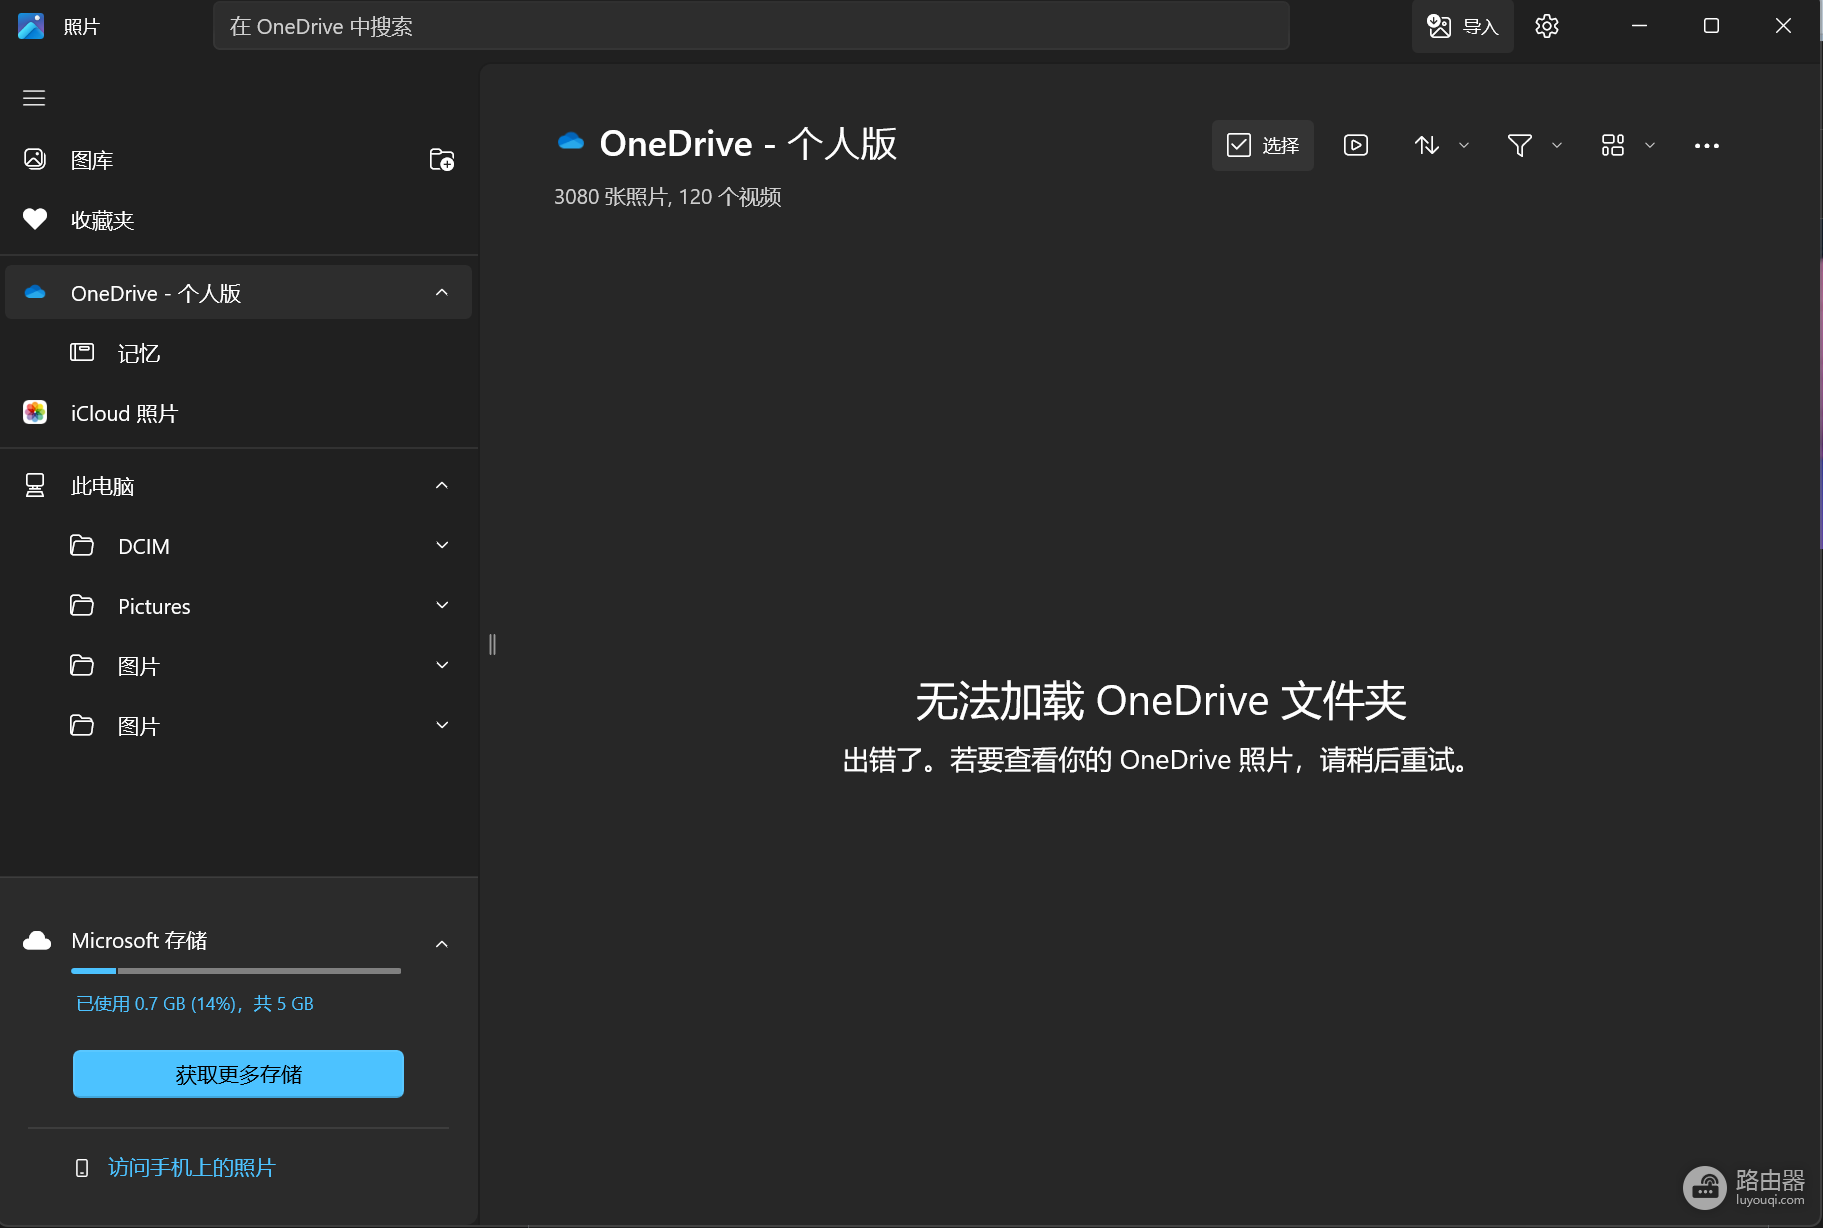Click the Microsoft 存储 cloud icon
The height and width of the screenshot is (1228, 1823).
click(x=36, y=940)
